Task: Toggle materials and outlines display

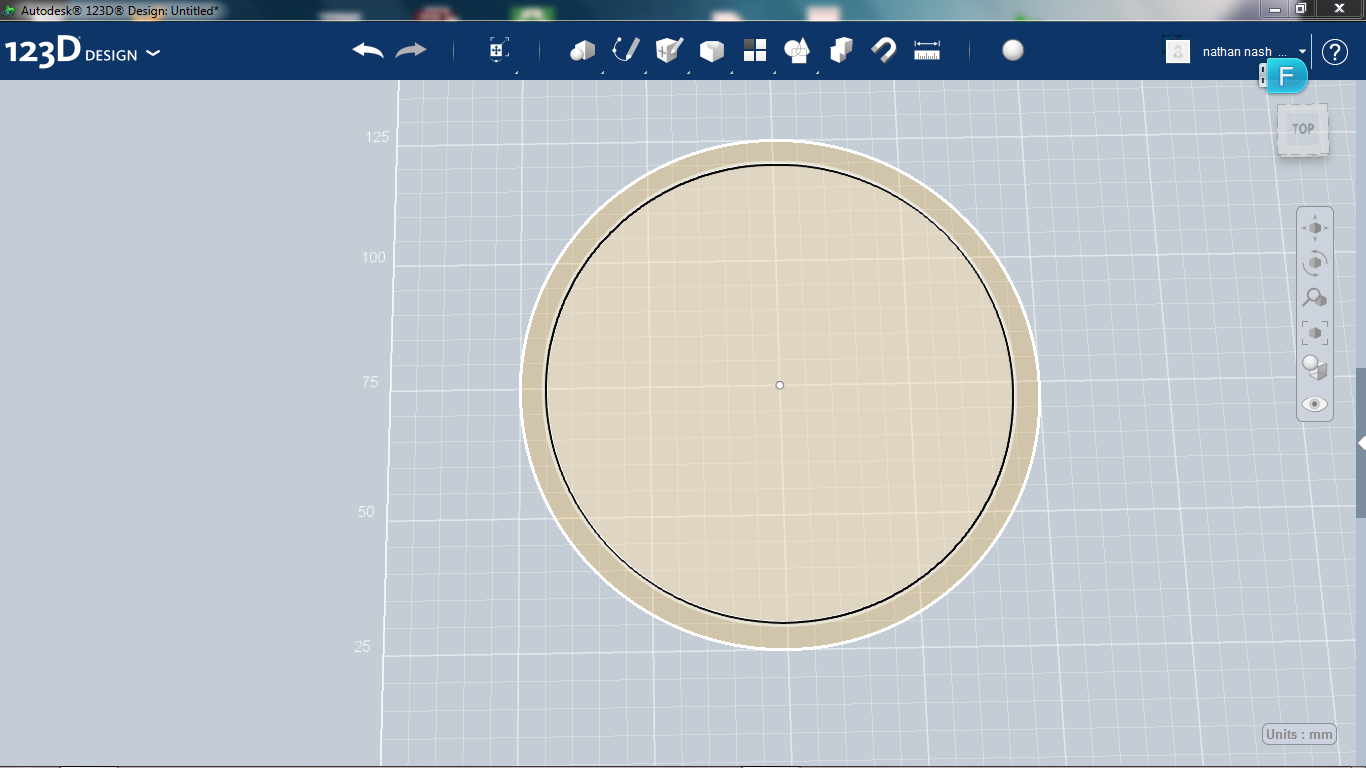Action: (1314, 368)
